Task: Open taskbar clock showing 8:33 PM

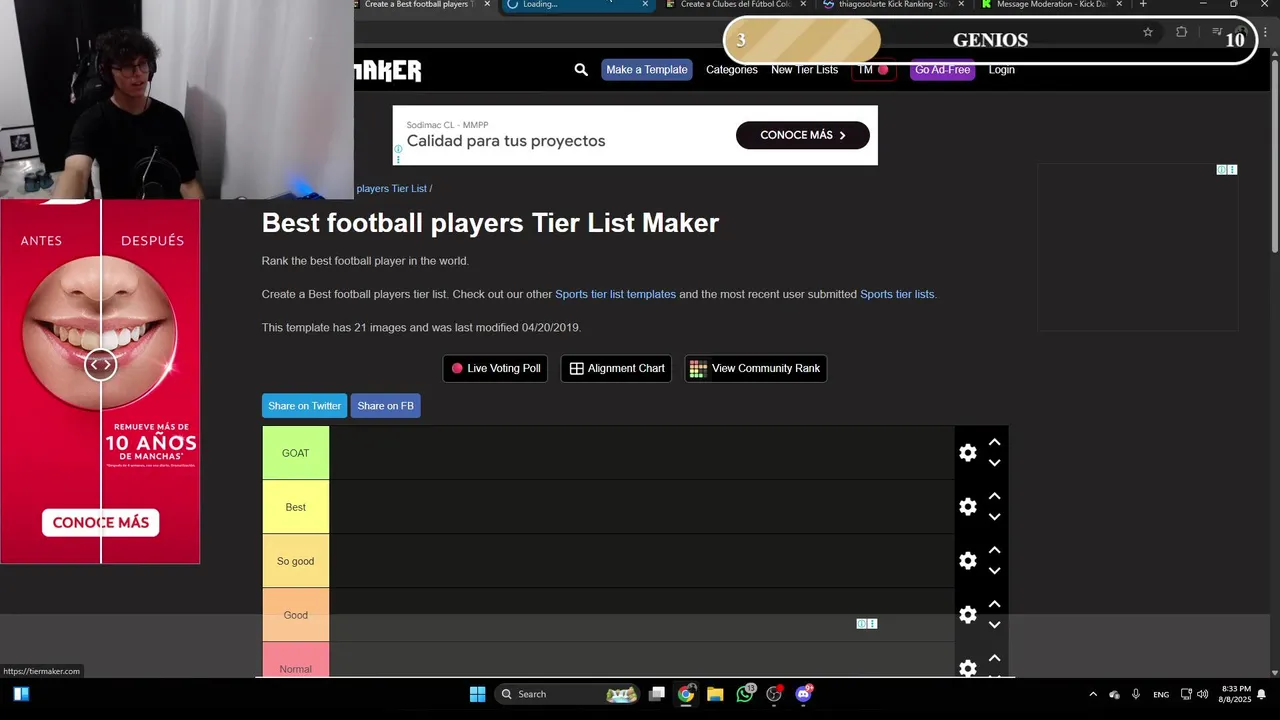Action: 1236,694
